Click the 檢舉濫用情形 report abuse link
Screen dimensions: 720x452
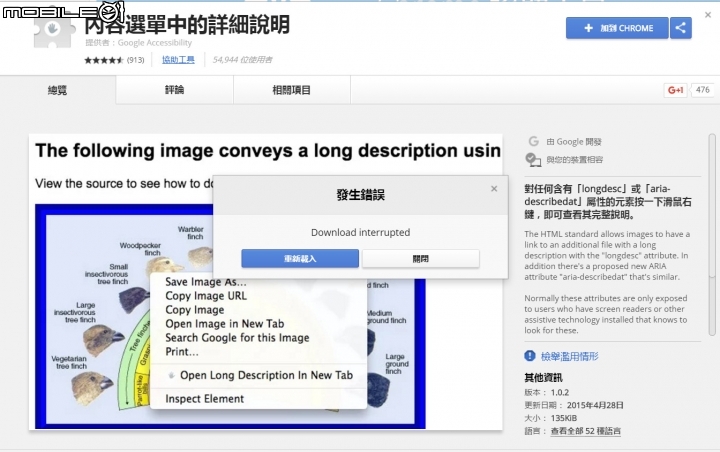pyautogui.click(x=569, y=356)
